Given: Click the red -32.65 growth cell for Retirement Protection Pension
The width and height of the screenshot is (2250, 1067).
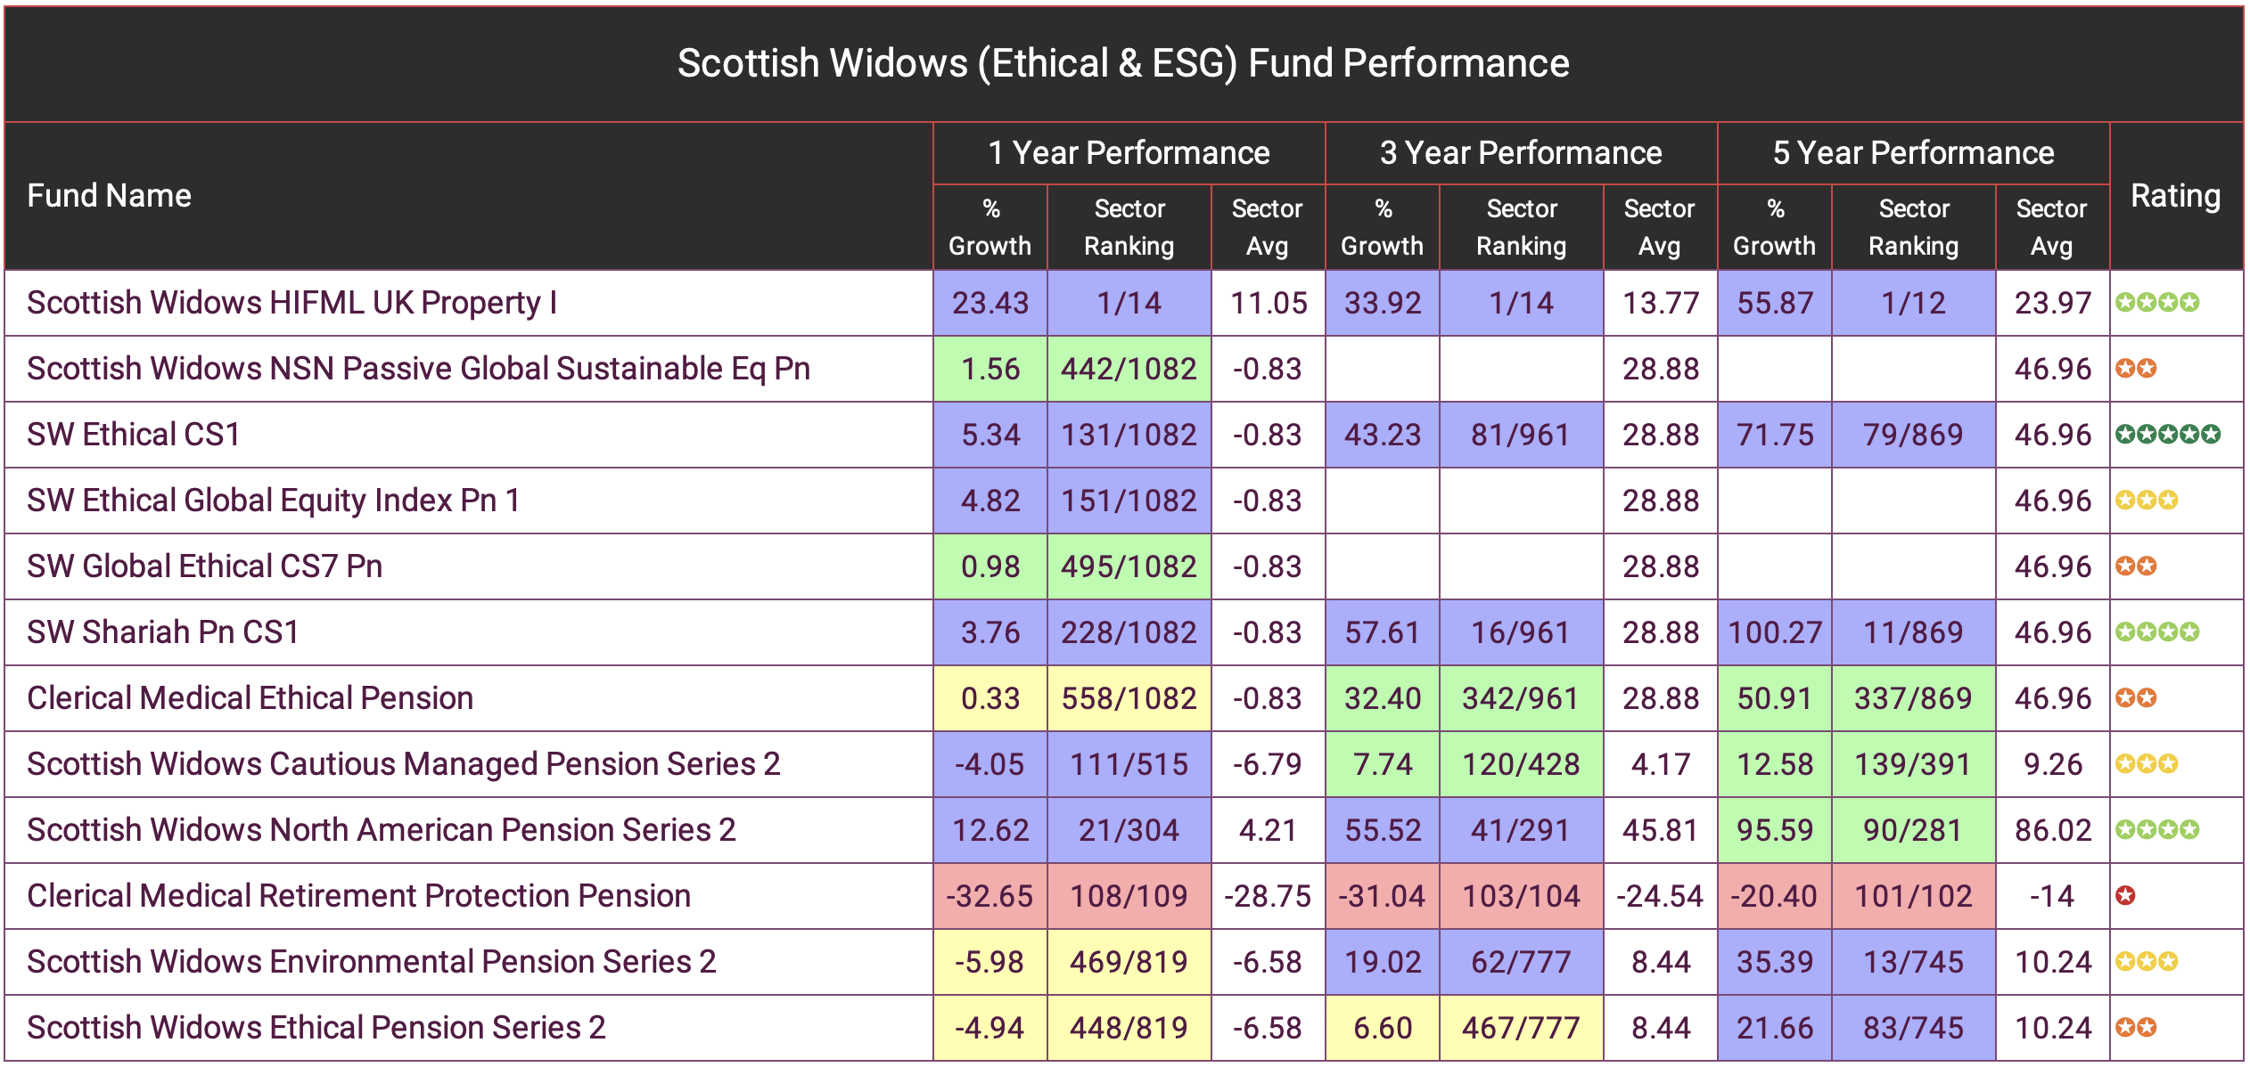Looking at the screenshot, I should click(x=989, y=896).
